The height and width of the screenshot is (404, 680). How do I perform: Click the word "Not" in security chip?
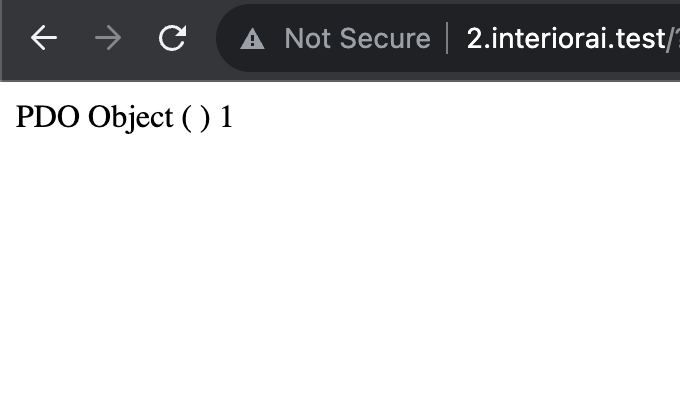pyautogui.click(x=306, y=39)
